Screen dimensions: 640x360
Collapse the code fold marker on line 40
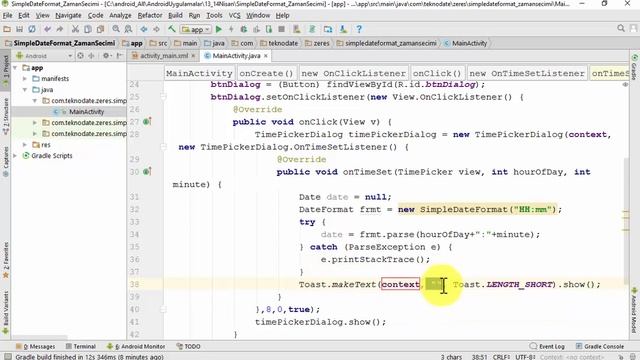(163, 309)
